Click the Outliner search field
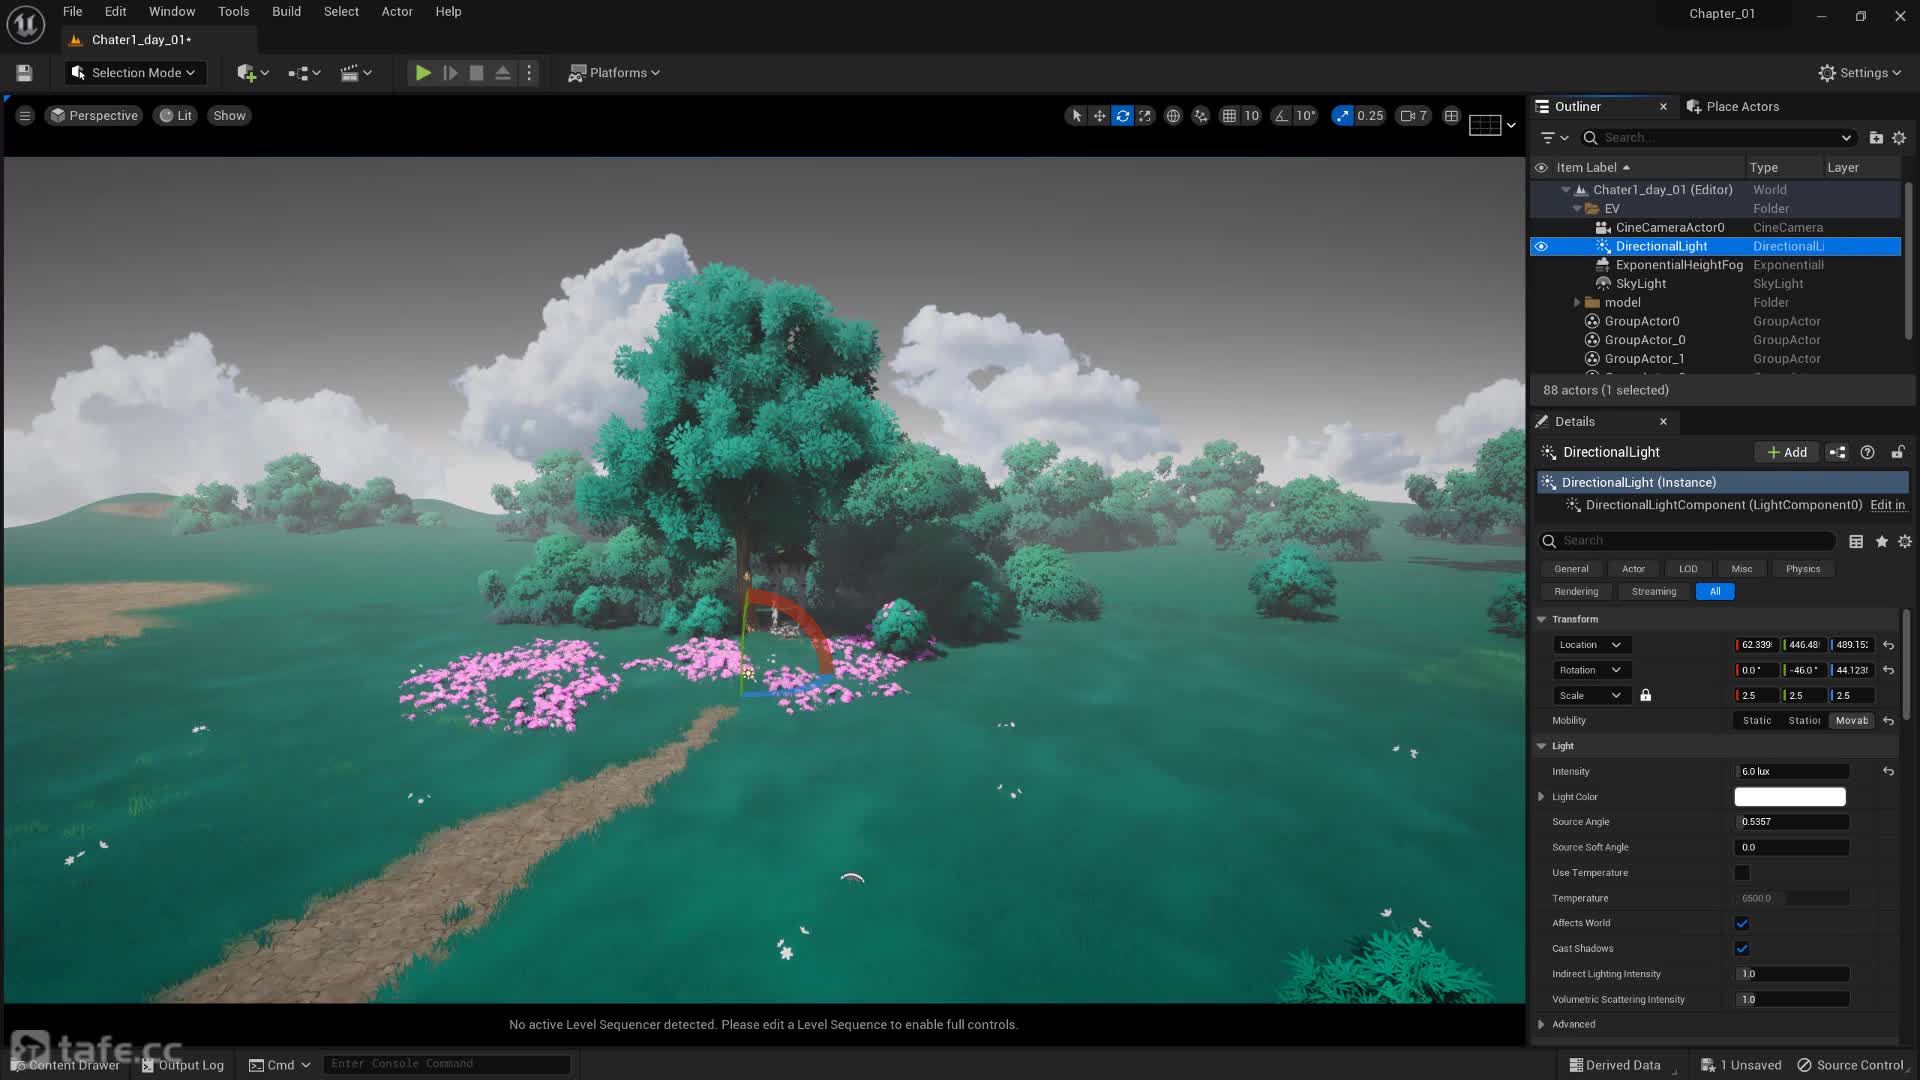Image resolution: width=1920 pixels, height=1080 pixels. point(1720,138)
